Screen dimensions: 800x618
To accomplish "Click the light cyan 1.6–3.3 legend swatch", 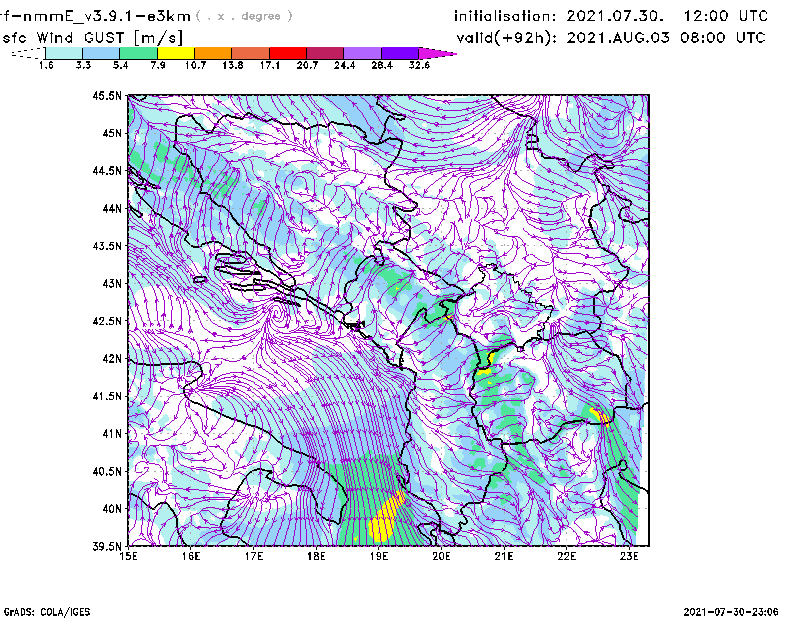I will [x=64, y=53].
